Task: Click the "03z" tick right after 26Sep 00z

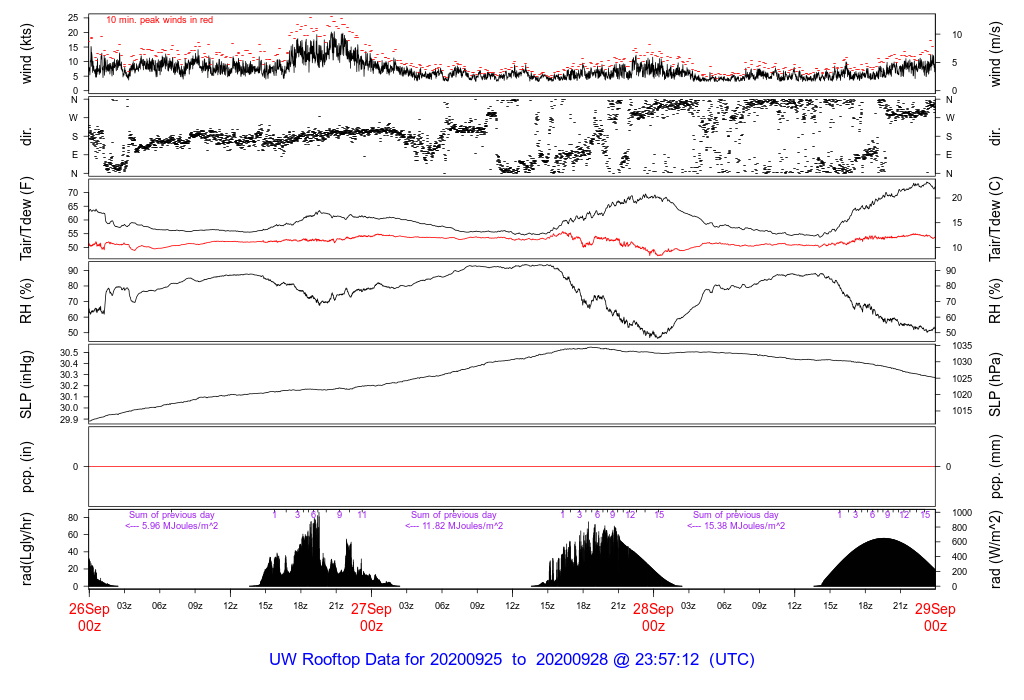Action: pos(124,606)
